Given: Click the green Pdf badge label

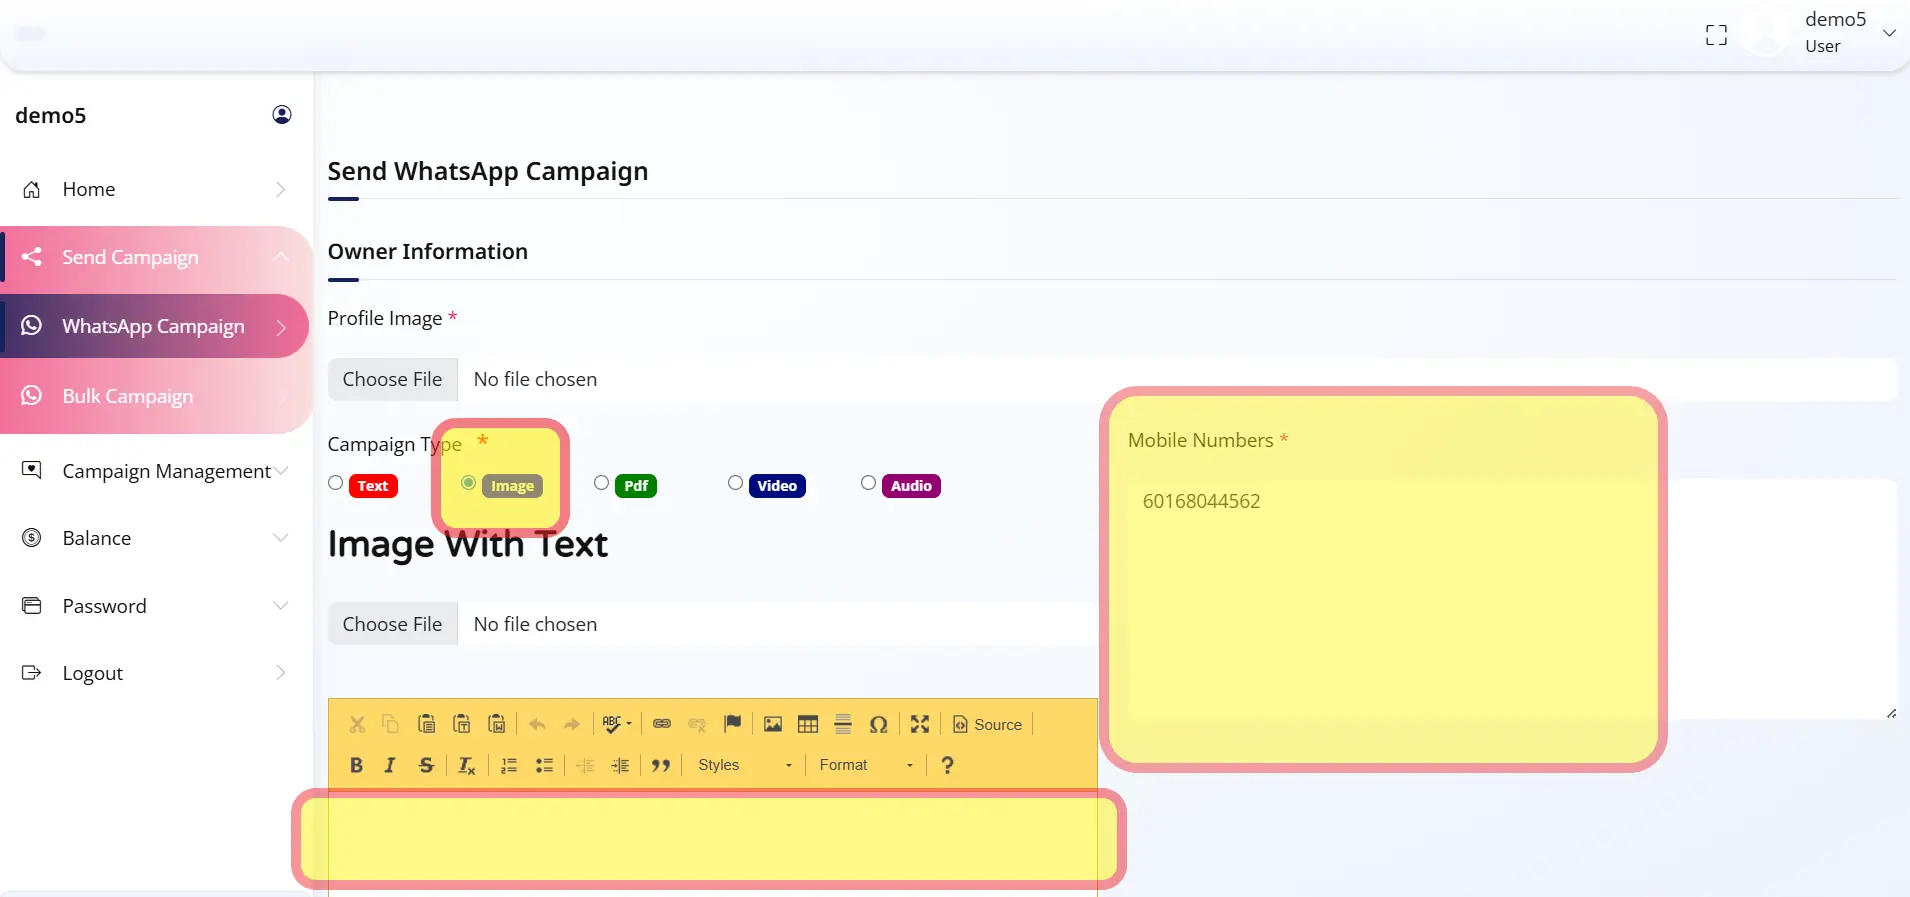Looking at the screenshot, I should [636, 486].
